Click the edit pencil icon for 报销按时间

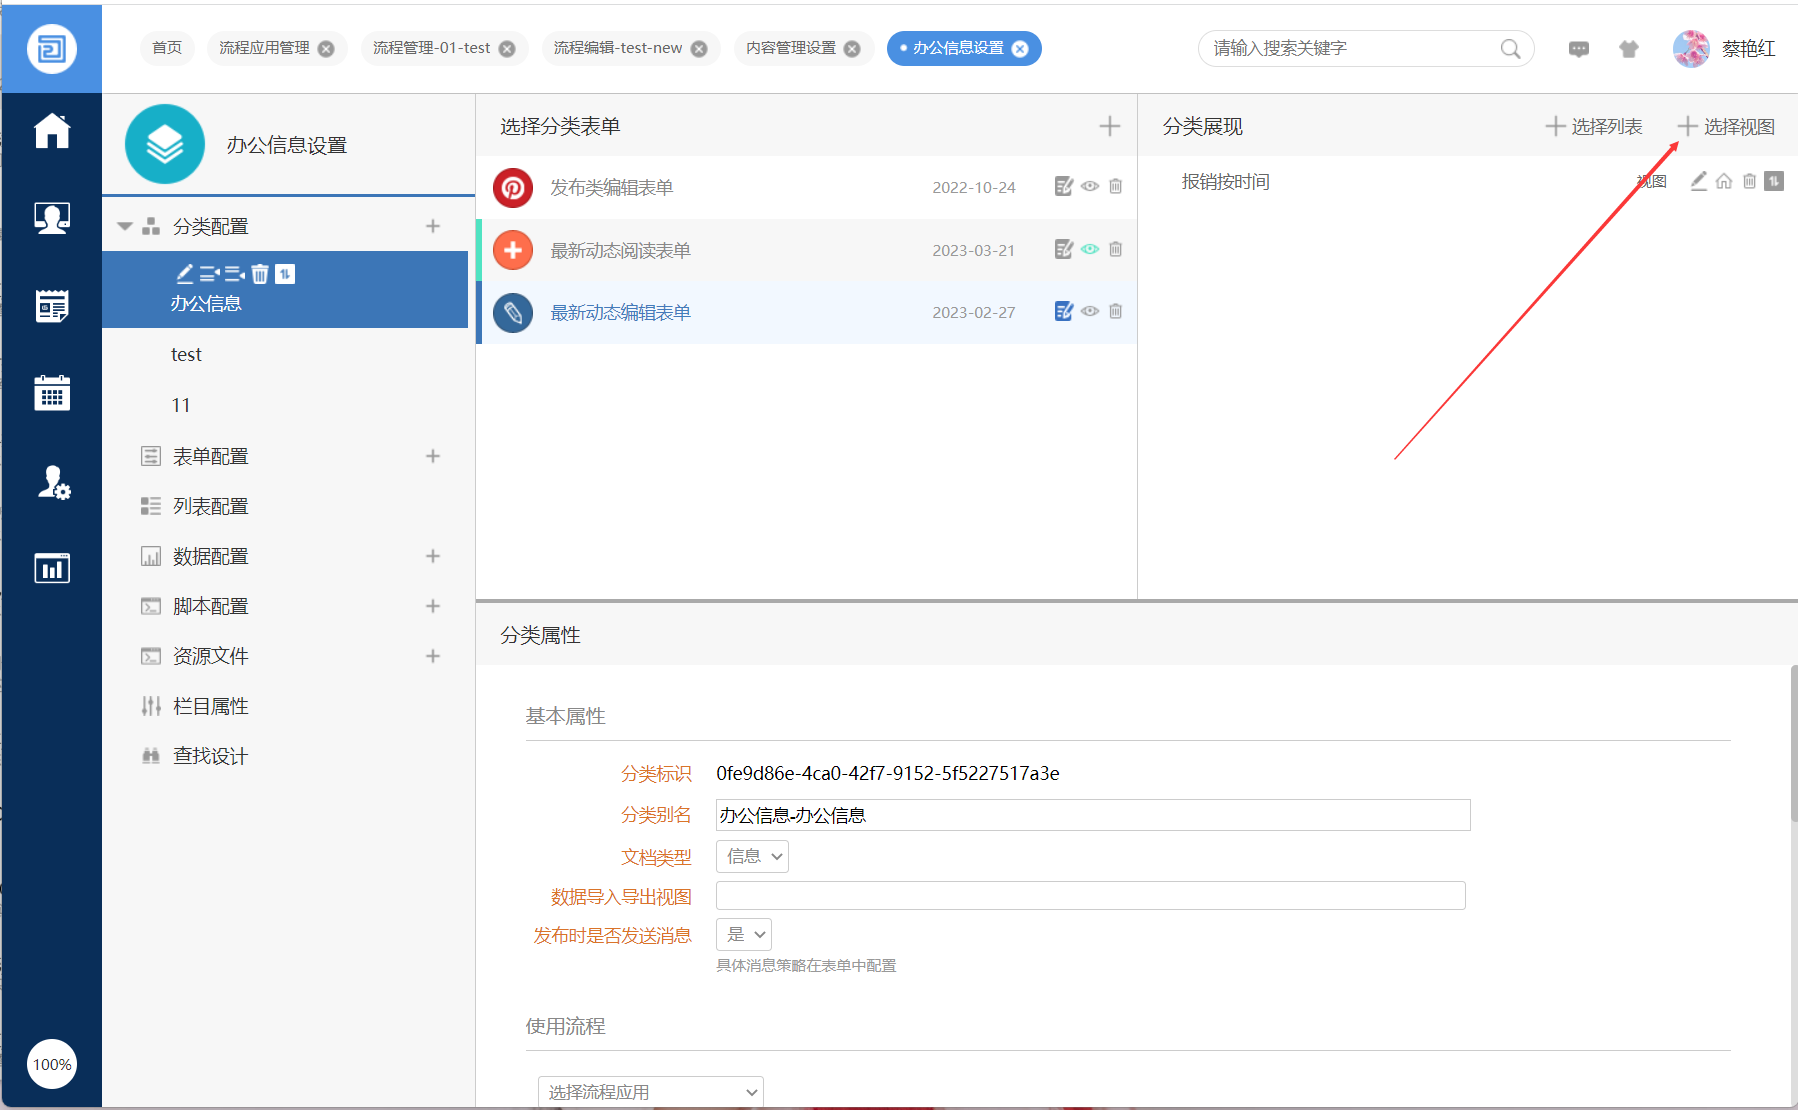[1698, 181]
